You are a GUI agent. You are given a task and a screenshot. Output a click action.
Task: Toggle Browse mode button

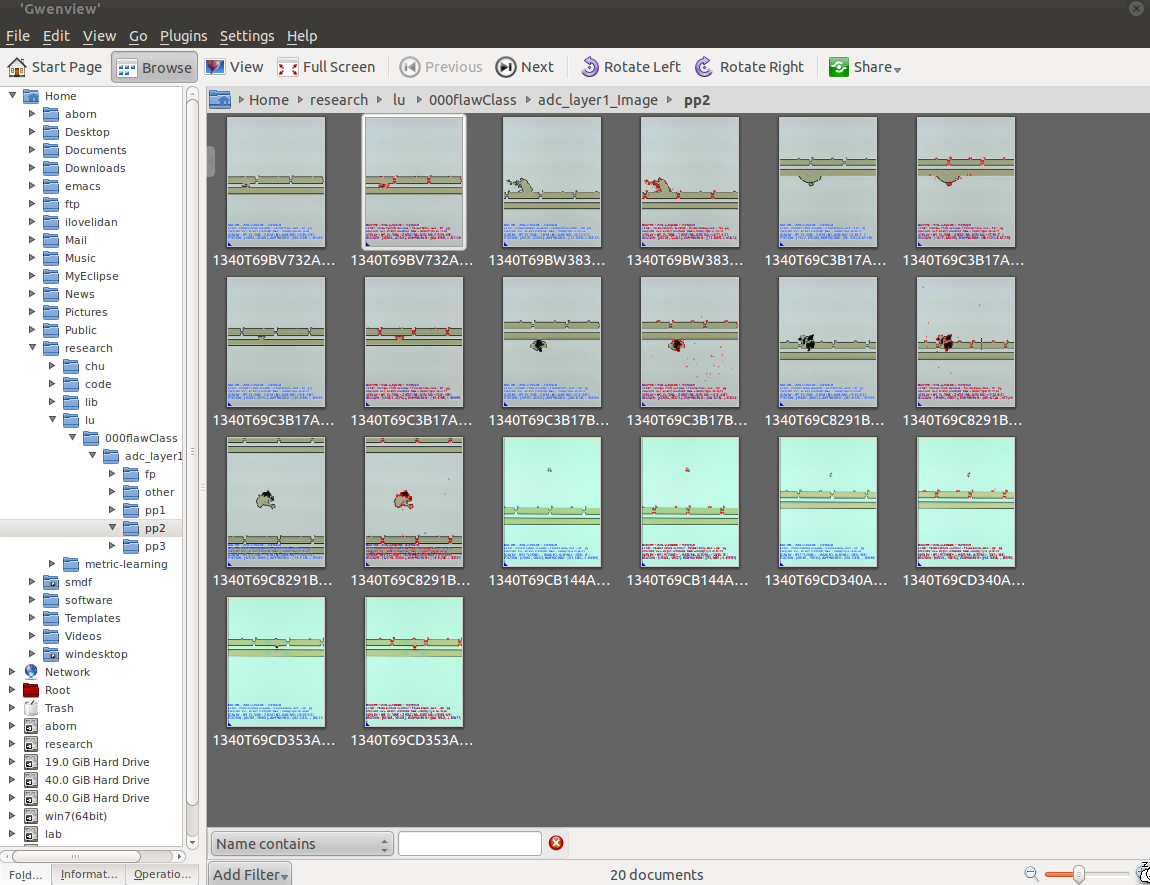point(154,67)
